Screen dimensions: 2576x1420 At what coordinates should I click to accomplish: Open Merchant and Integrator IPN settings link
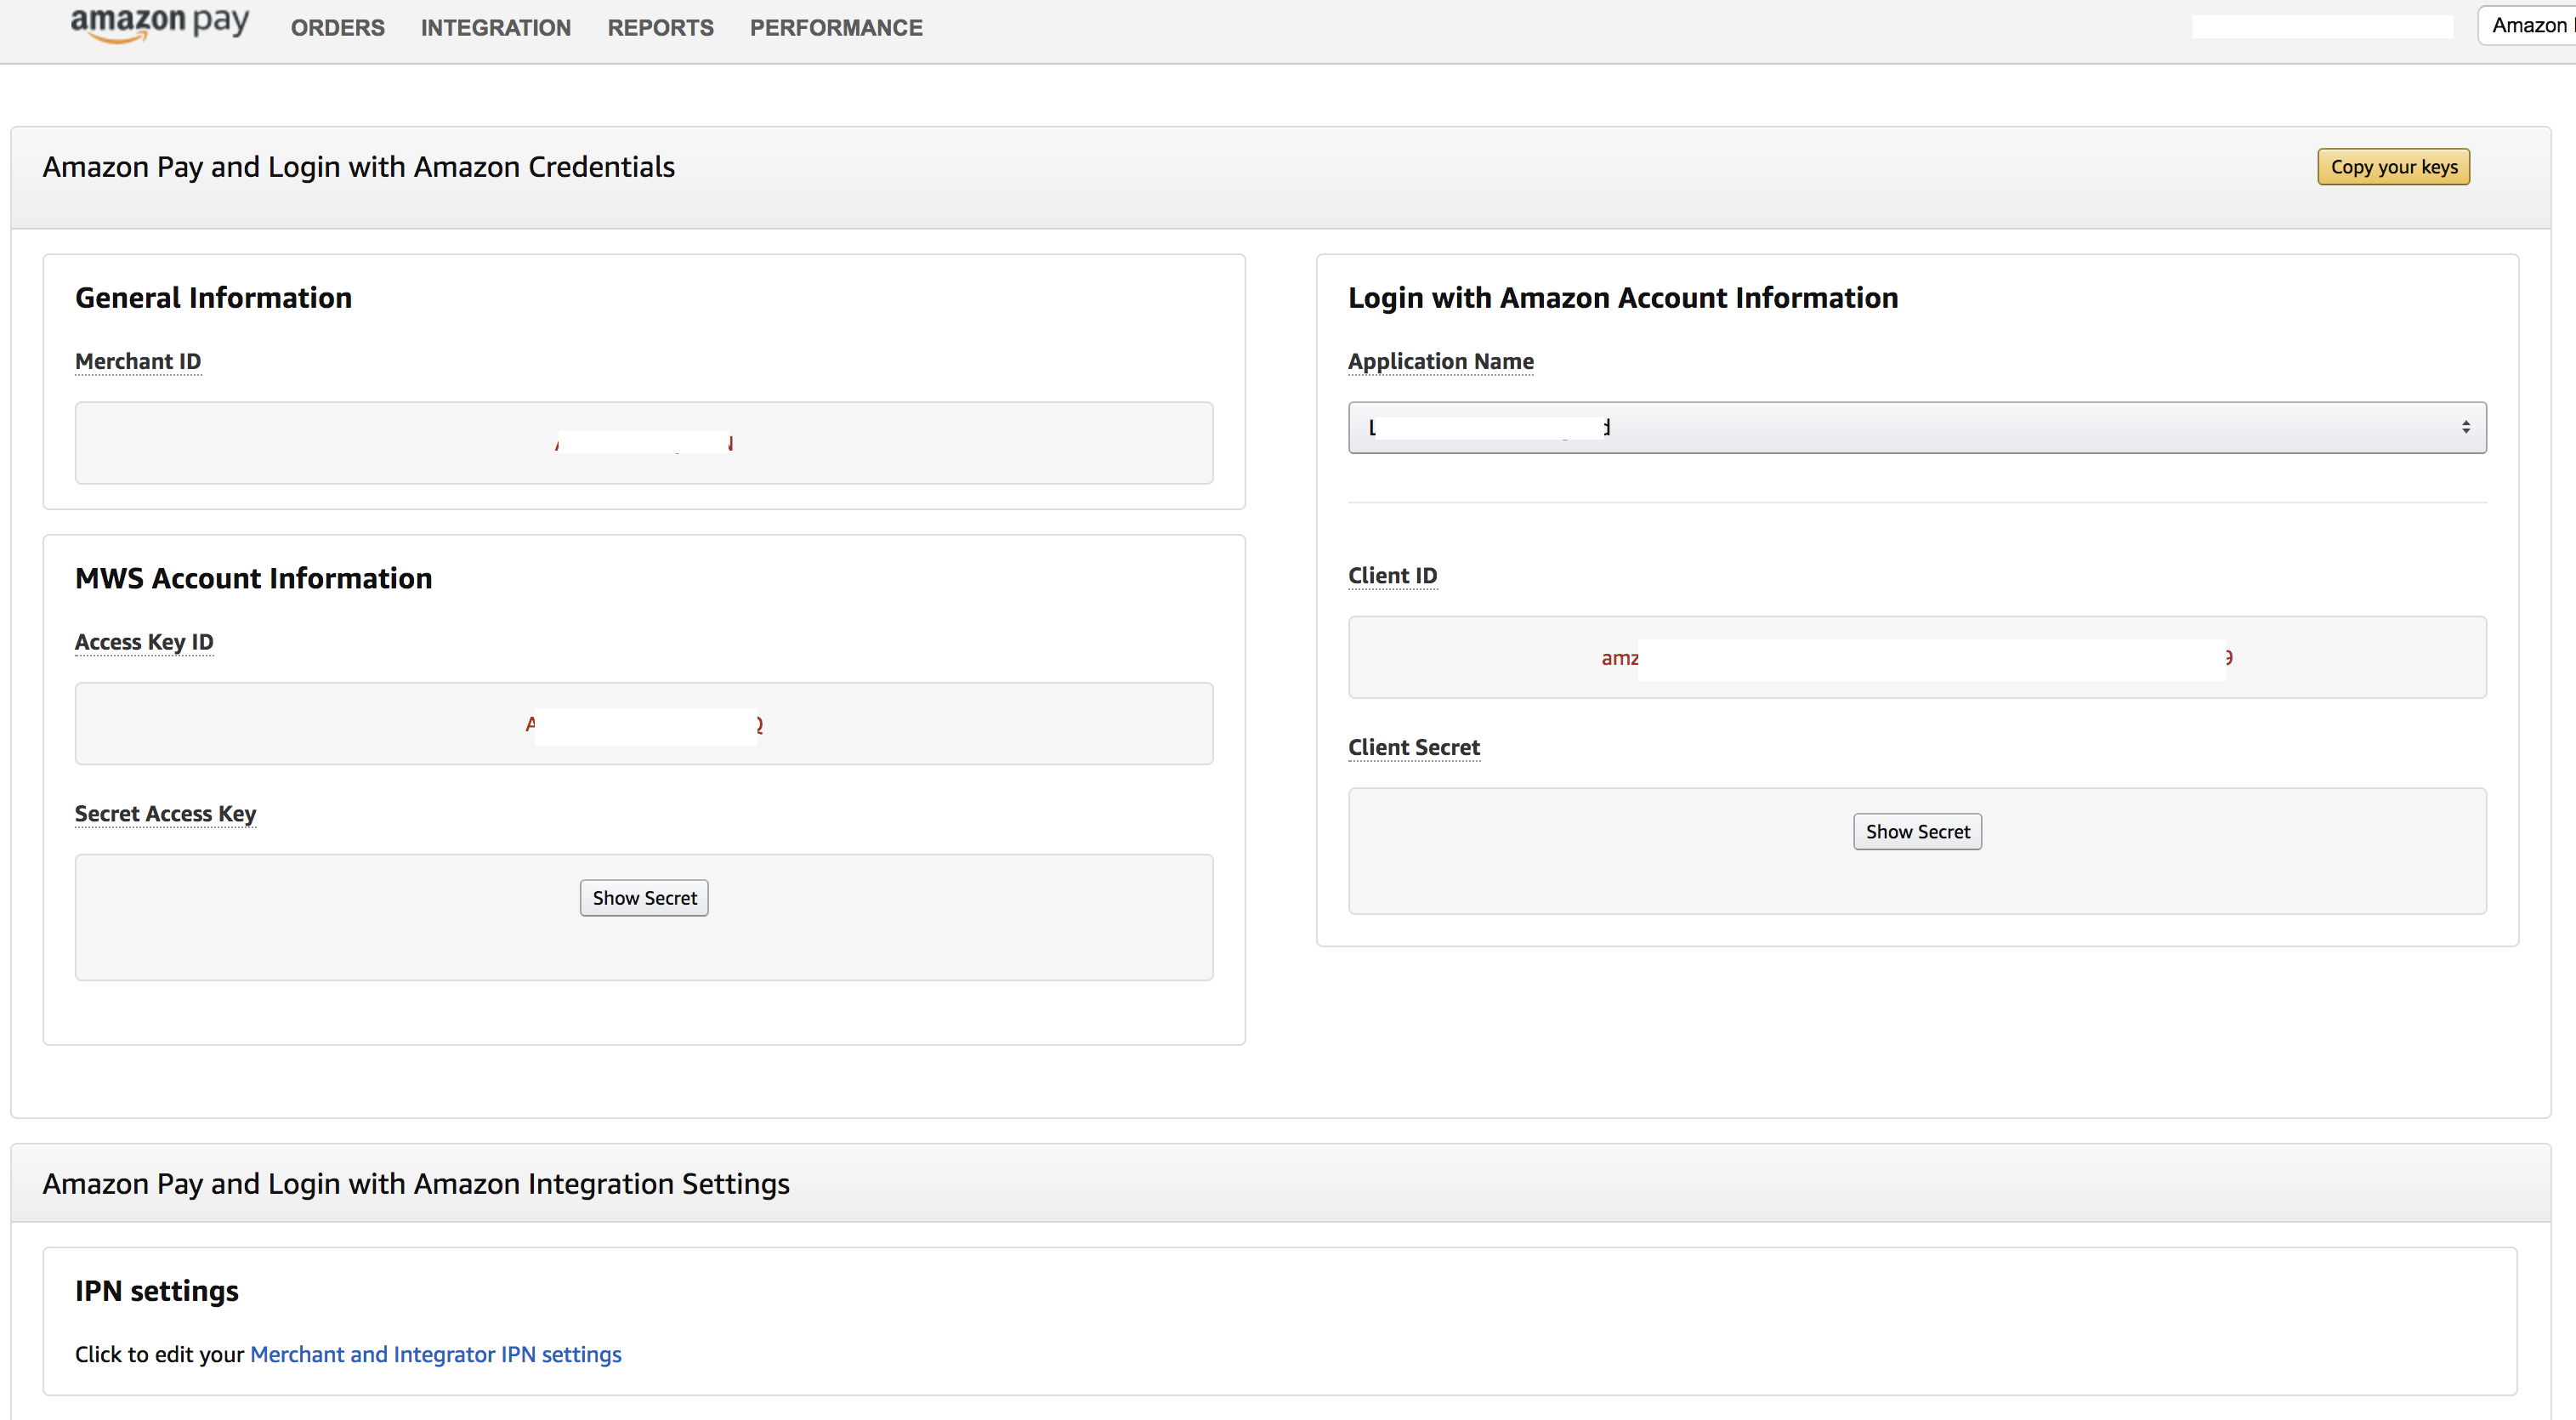click(435, 1354)
